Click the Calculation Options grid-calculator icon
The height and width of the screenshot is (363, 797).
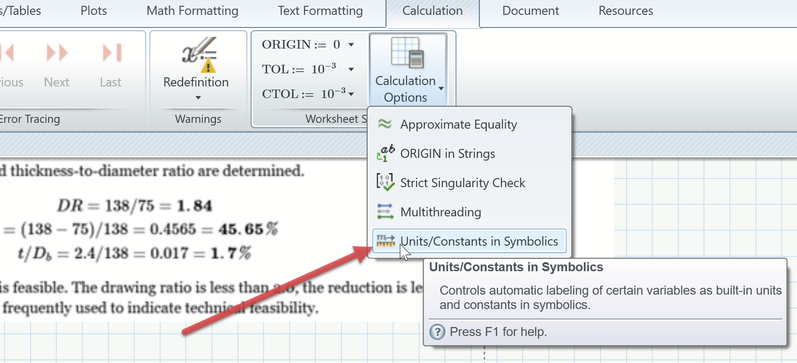(x=407, y=53)
